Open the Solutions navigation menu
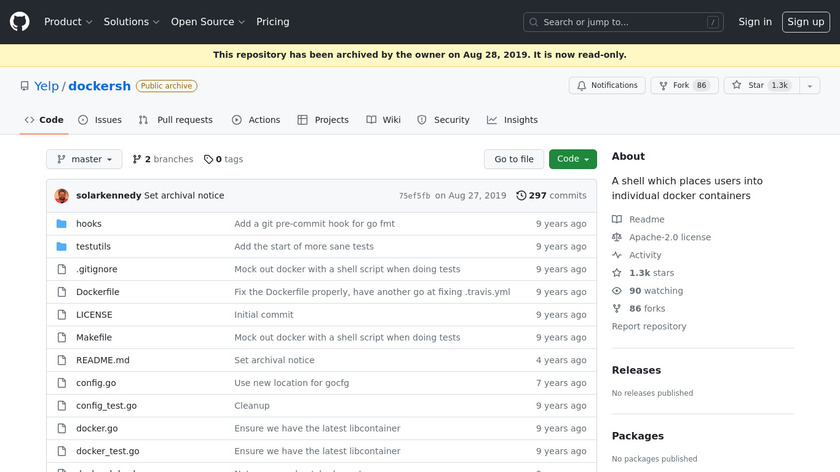The image size is (840, 472). click(x=131, y=22)
